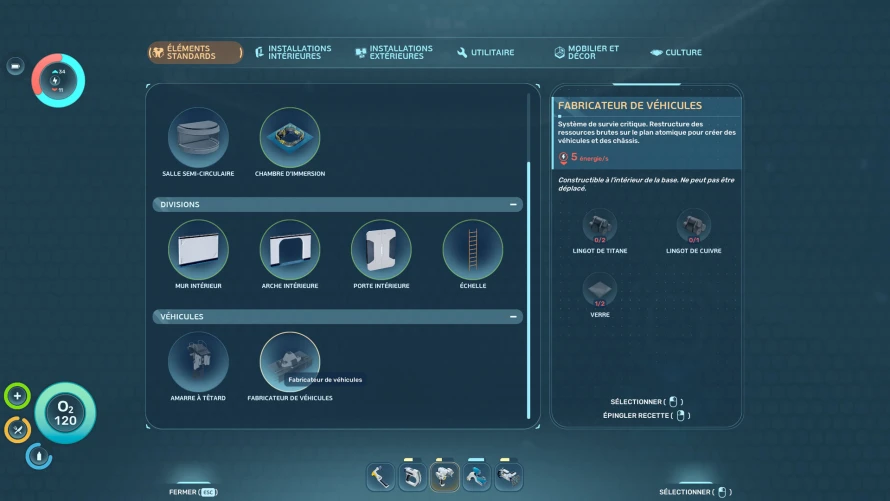Click Sélectionner in the recipe panel
Viewport: 890px width, 501px height.
(x=646, y=402)
